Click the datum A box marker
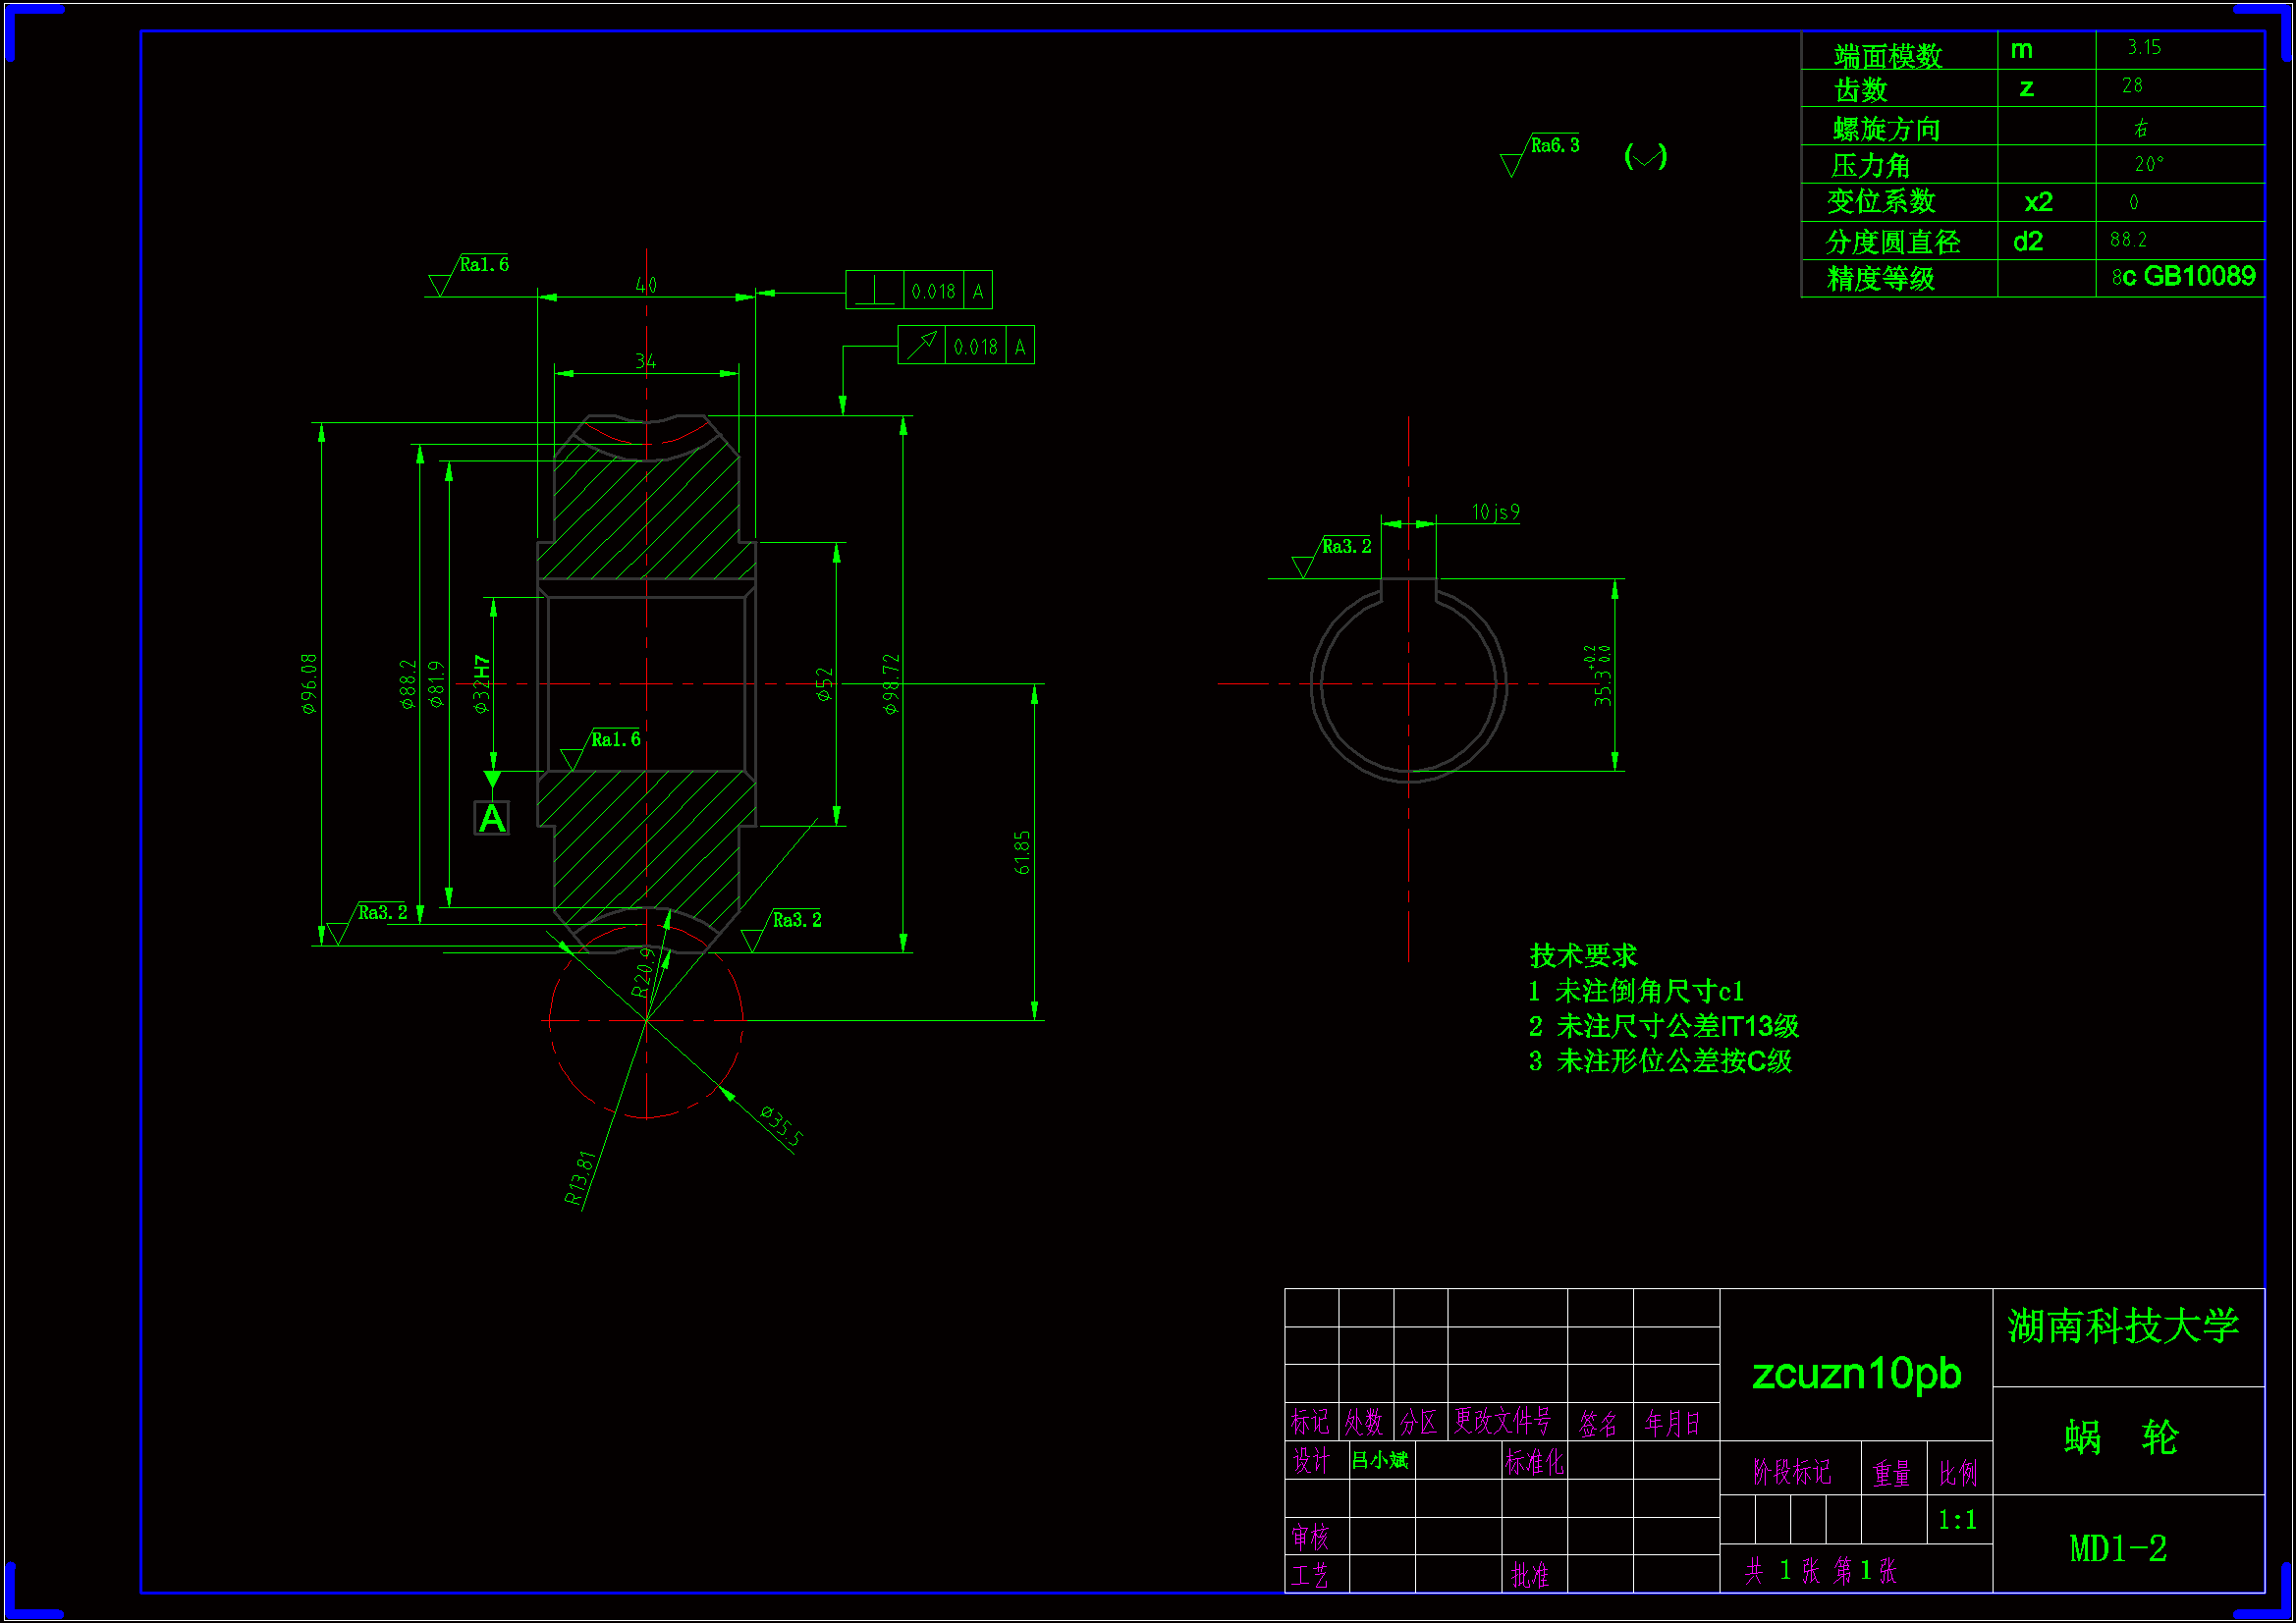This screenshot has width=2296, height=1623. click(x=491, y=818)
